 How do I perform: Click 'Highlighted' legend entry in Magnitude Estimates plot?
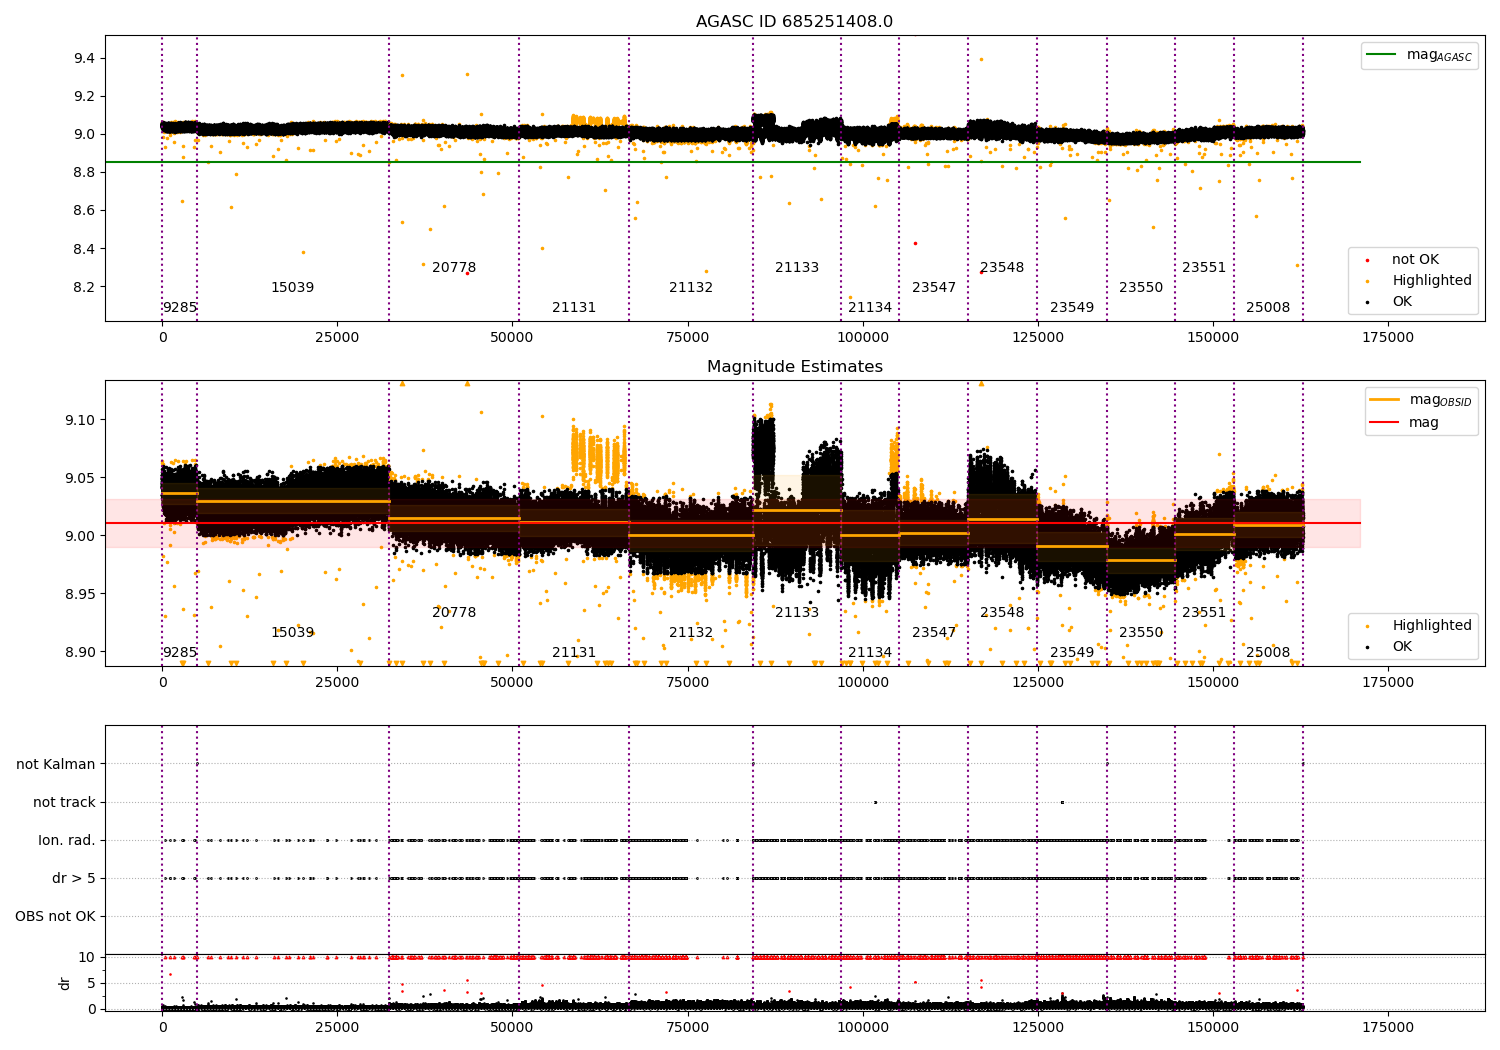pos(1432,626)
